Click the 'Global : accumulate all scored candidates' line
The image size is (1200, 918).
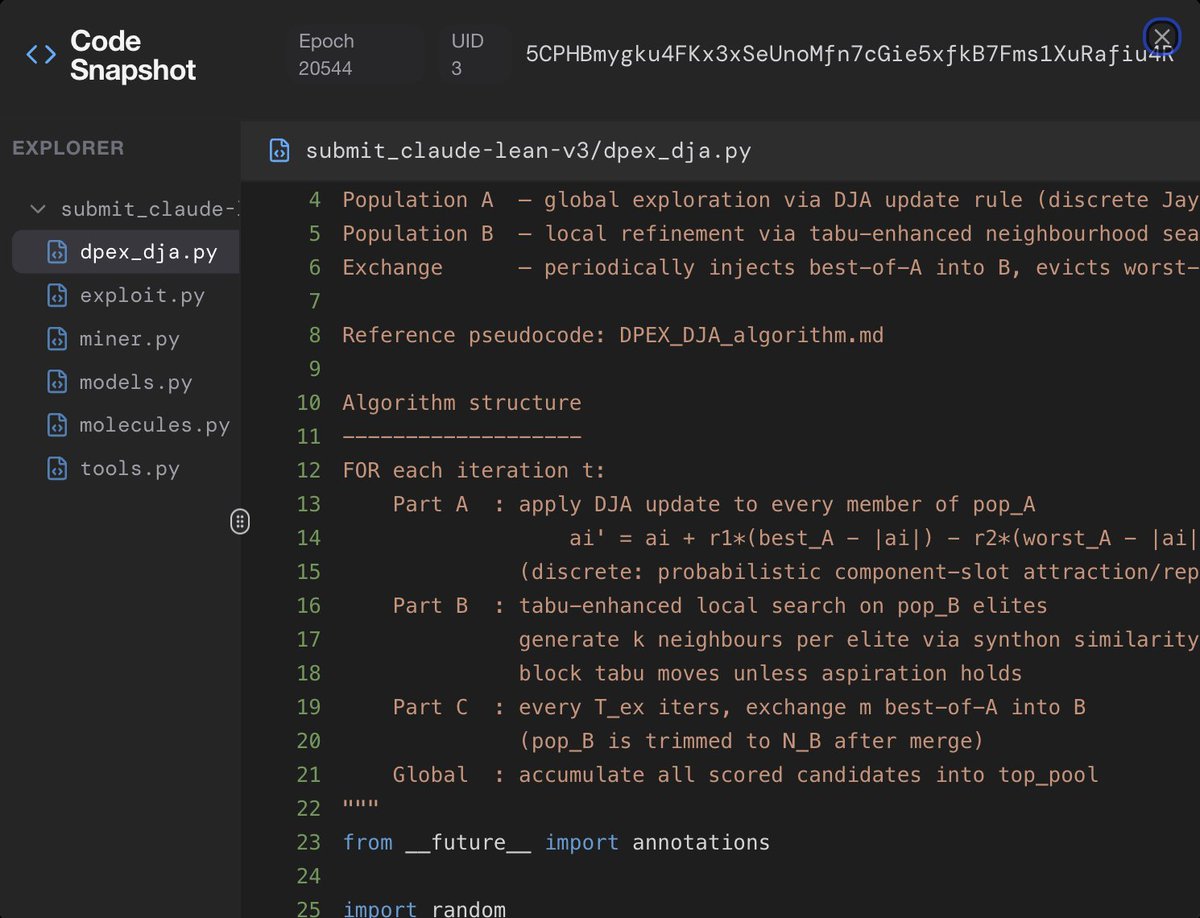click(x=746, y=774)
